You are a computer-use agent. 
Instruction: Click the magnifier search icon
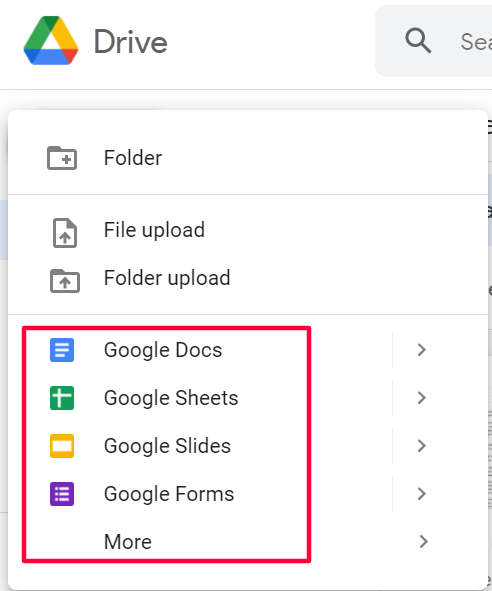pyautogui.click(x=418, y=41)
